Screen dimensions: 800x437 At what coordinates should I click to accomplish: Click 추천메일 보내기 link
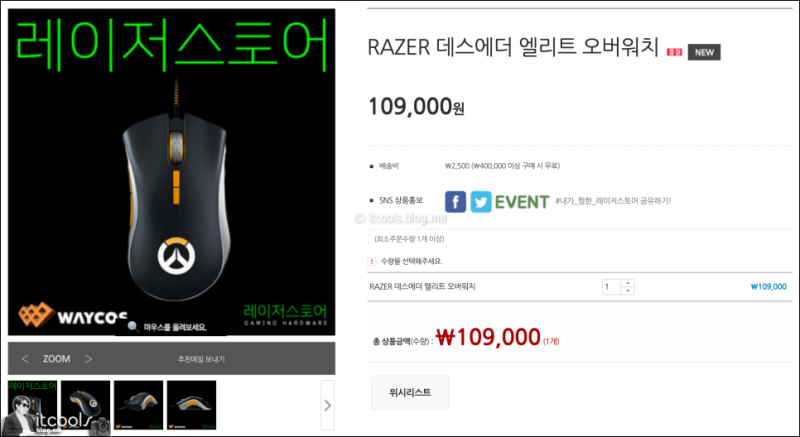(201, 359)
